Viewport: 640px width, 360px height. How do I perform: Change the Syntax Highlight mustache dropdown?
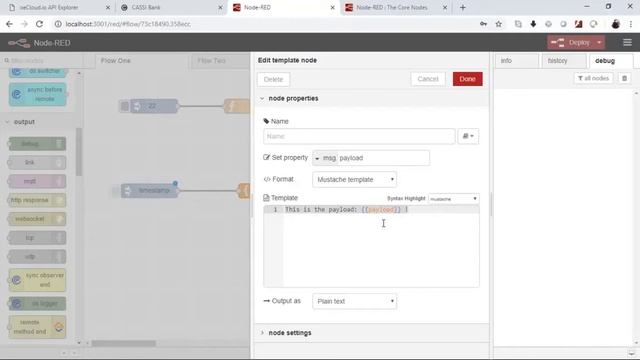tap(453, 199)
